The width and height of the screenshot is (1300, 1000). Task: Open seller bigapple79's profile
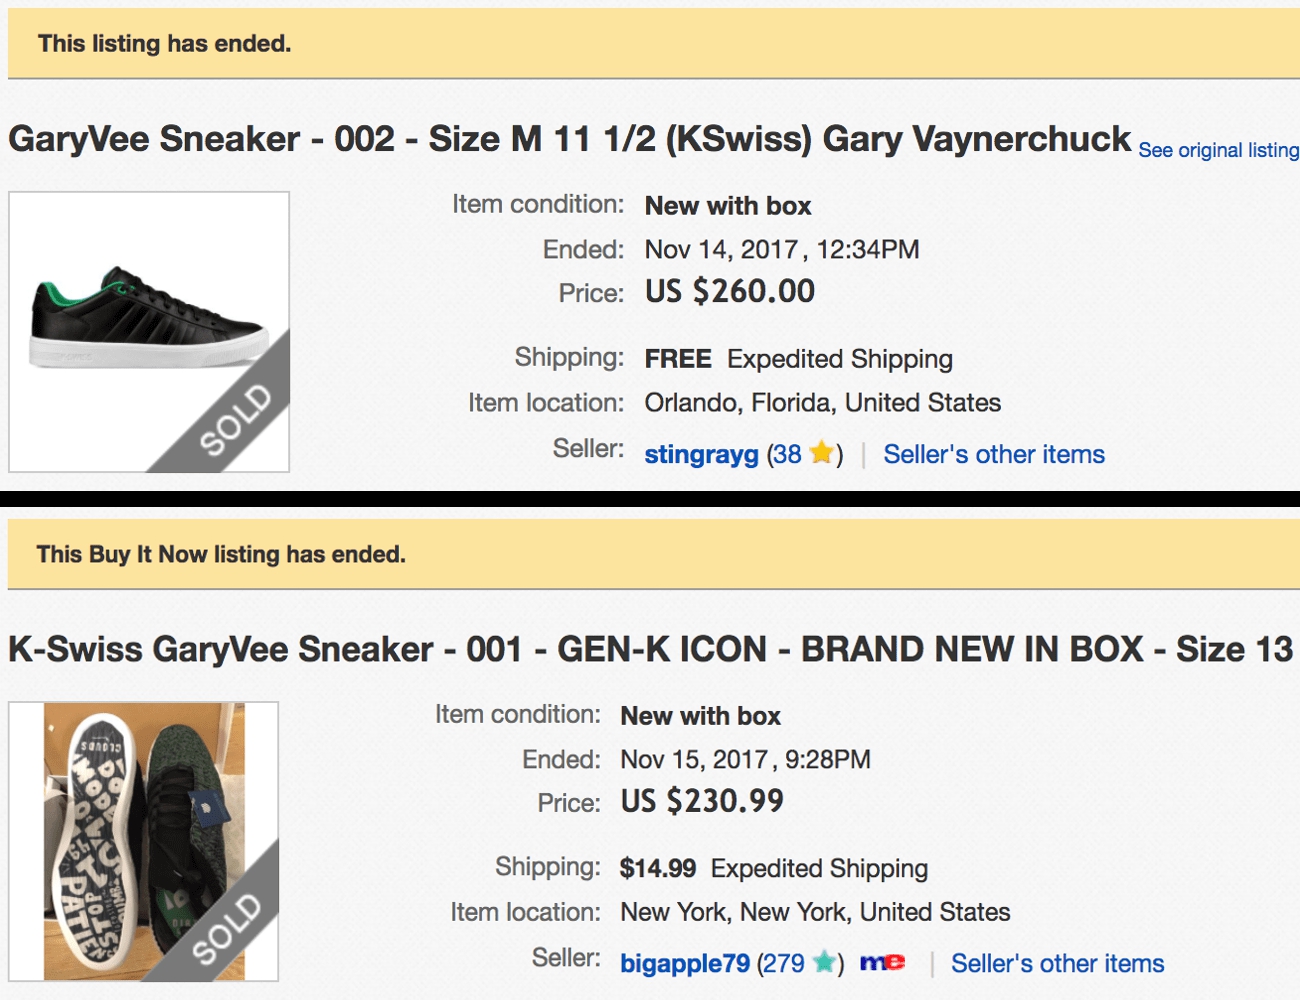(685, 963)
